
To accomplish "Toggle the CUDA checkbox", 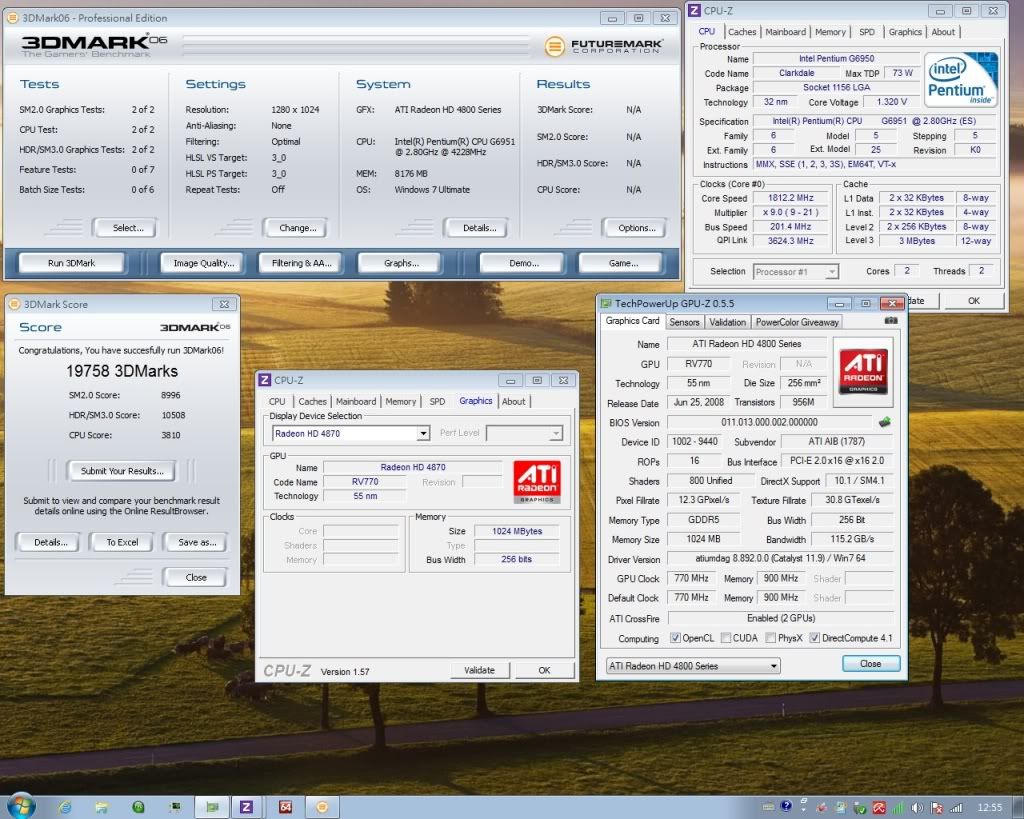I will pyautogui.click(x=725, y=638).
